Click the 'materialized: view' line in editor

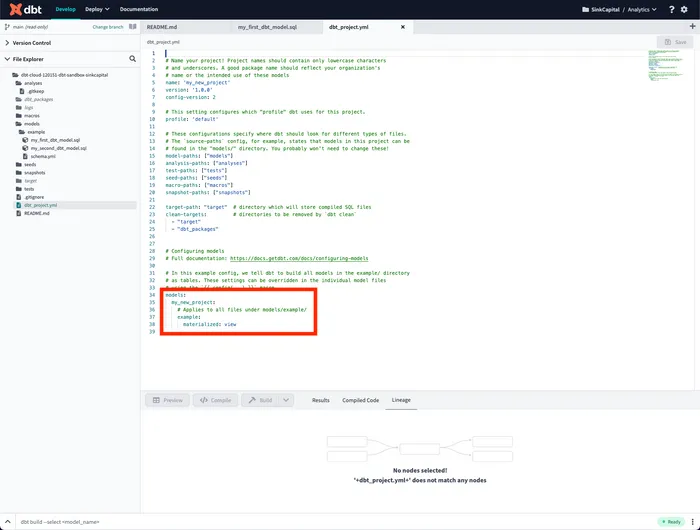pyautogui.click(x=209, y=324)
